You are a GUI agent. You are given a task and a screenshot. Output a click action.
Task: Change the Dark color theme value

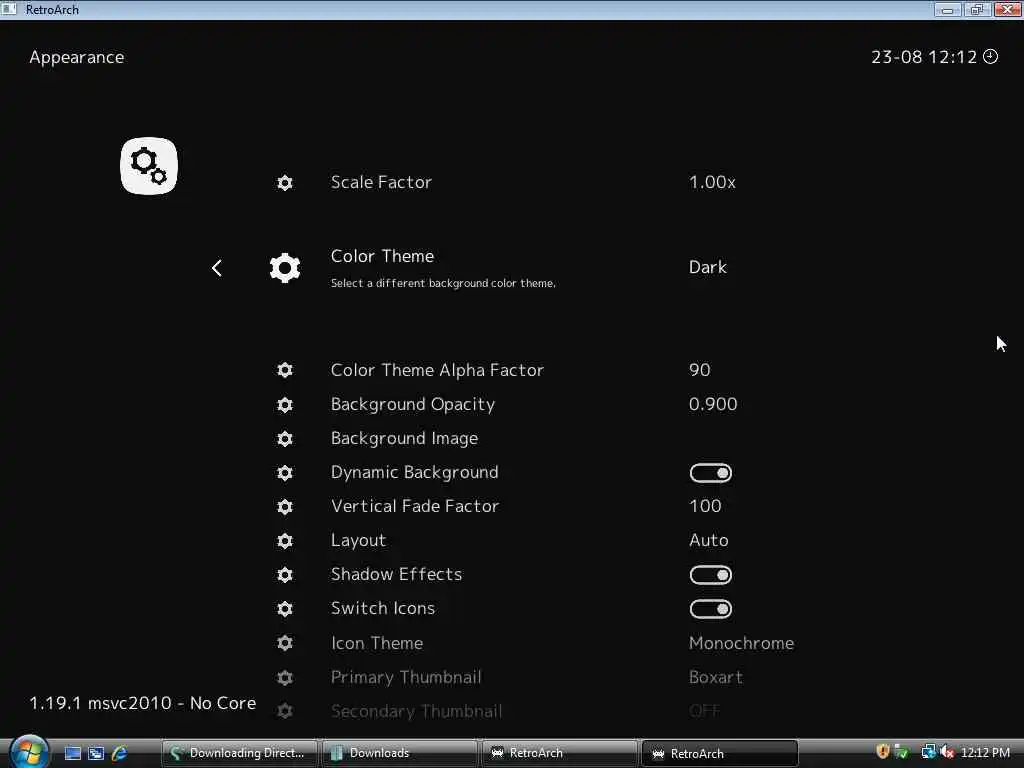click(708, 267)
